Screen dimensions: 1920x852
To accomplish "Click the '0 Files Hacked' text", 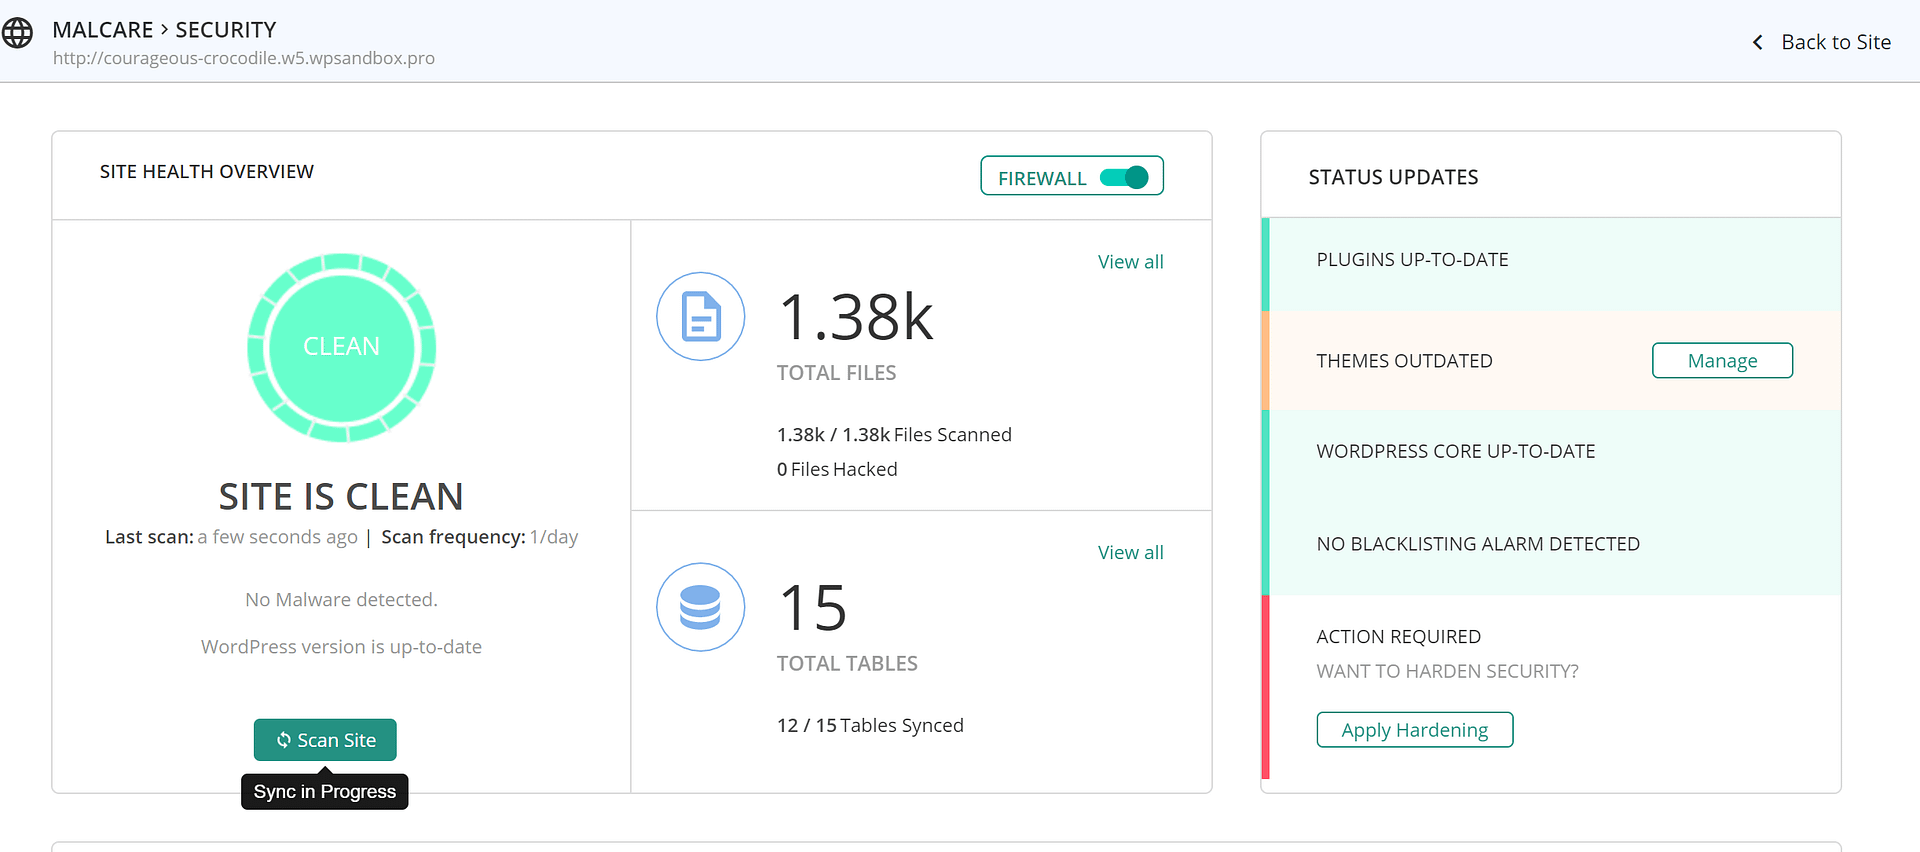I will (837, 470).
